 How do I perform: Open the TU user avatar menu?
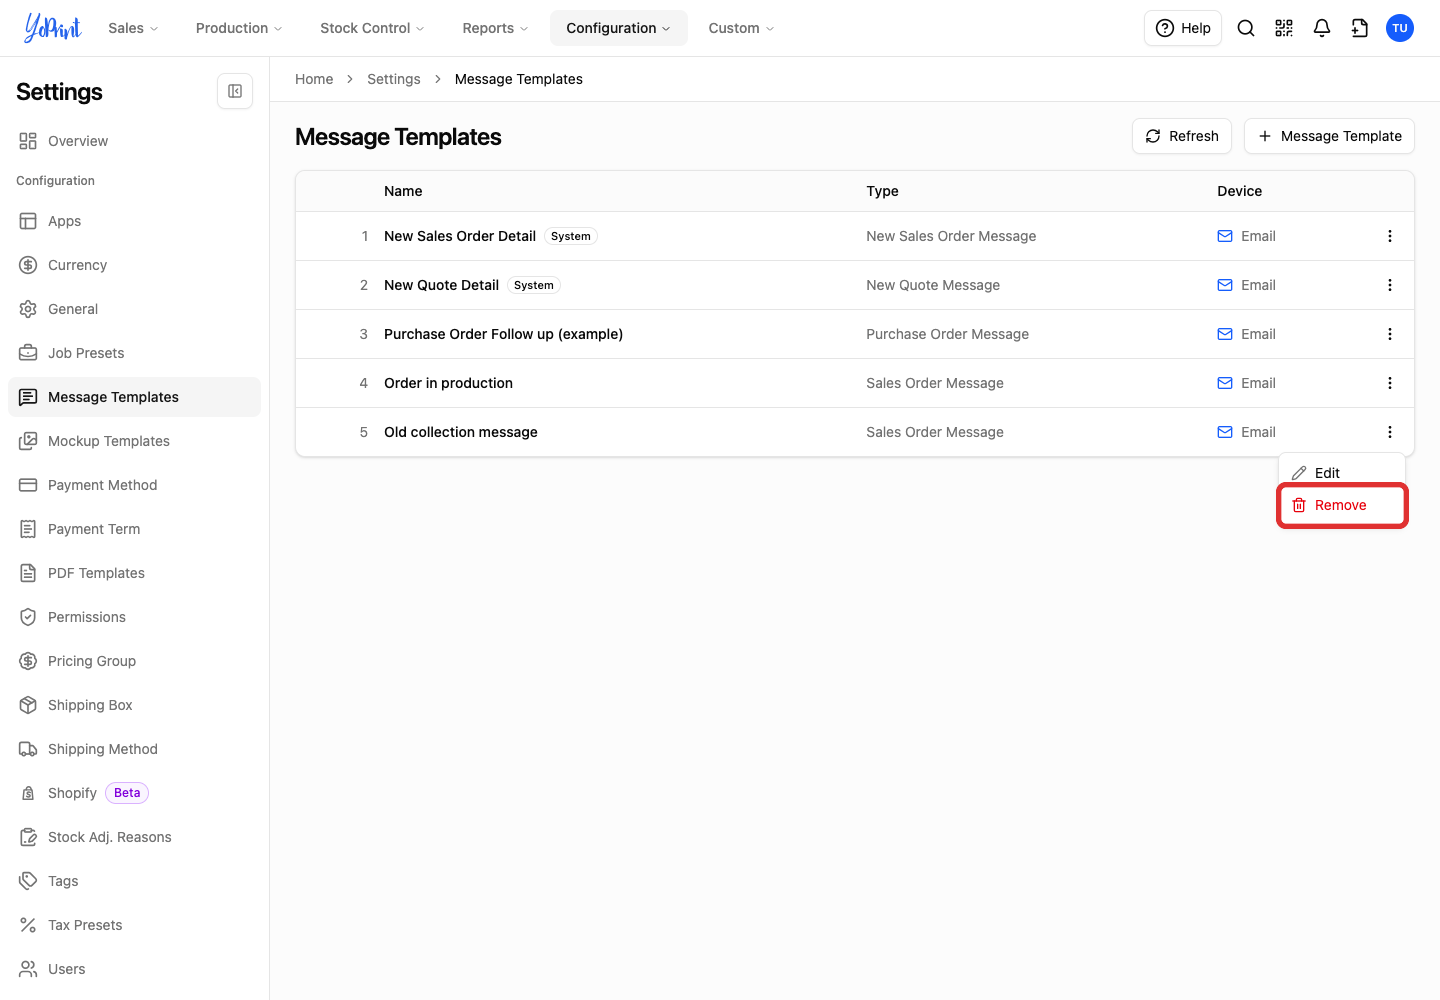(1400, 28)
